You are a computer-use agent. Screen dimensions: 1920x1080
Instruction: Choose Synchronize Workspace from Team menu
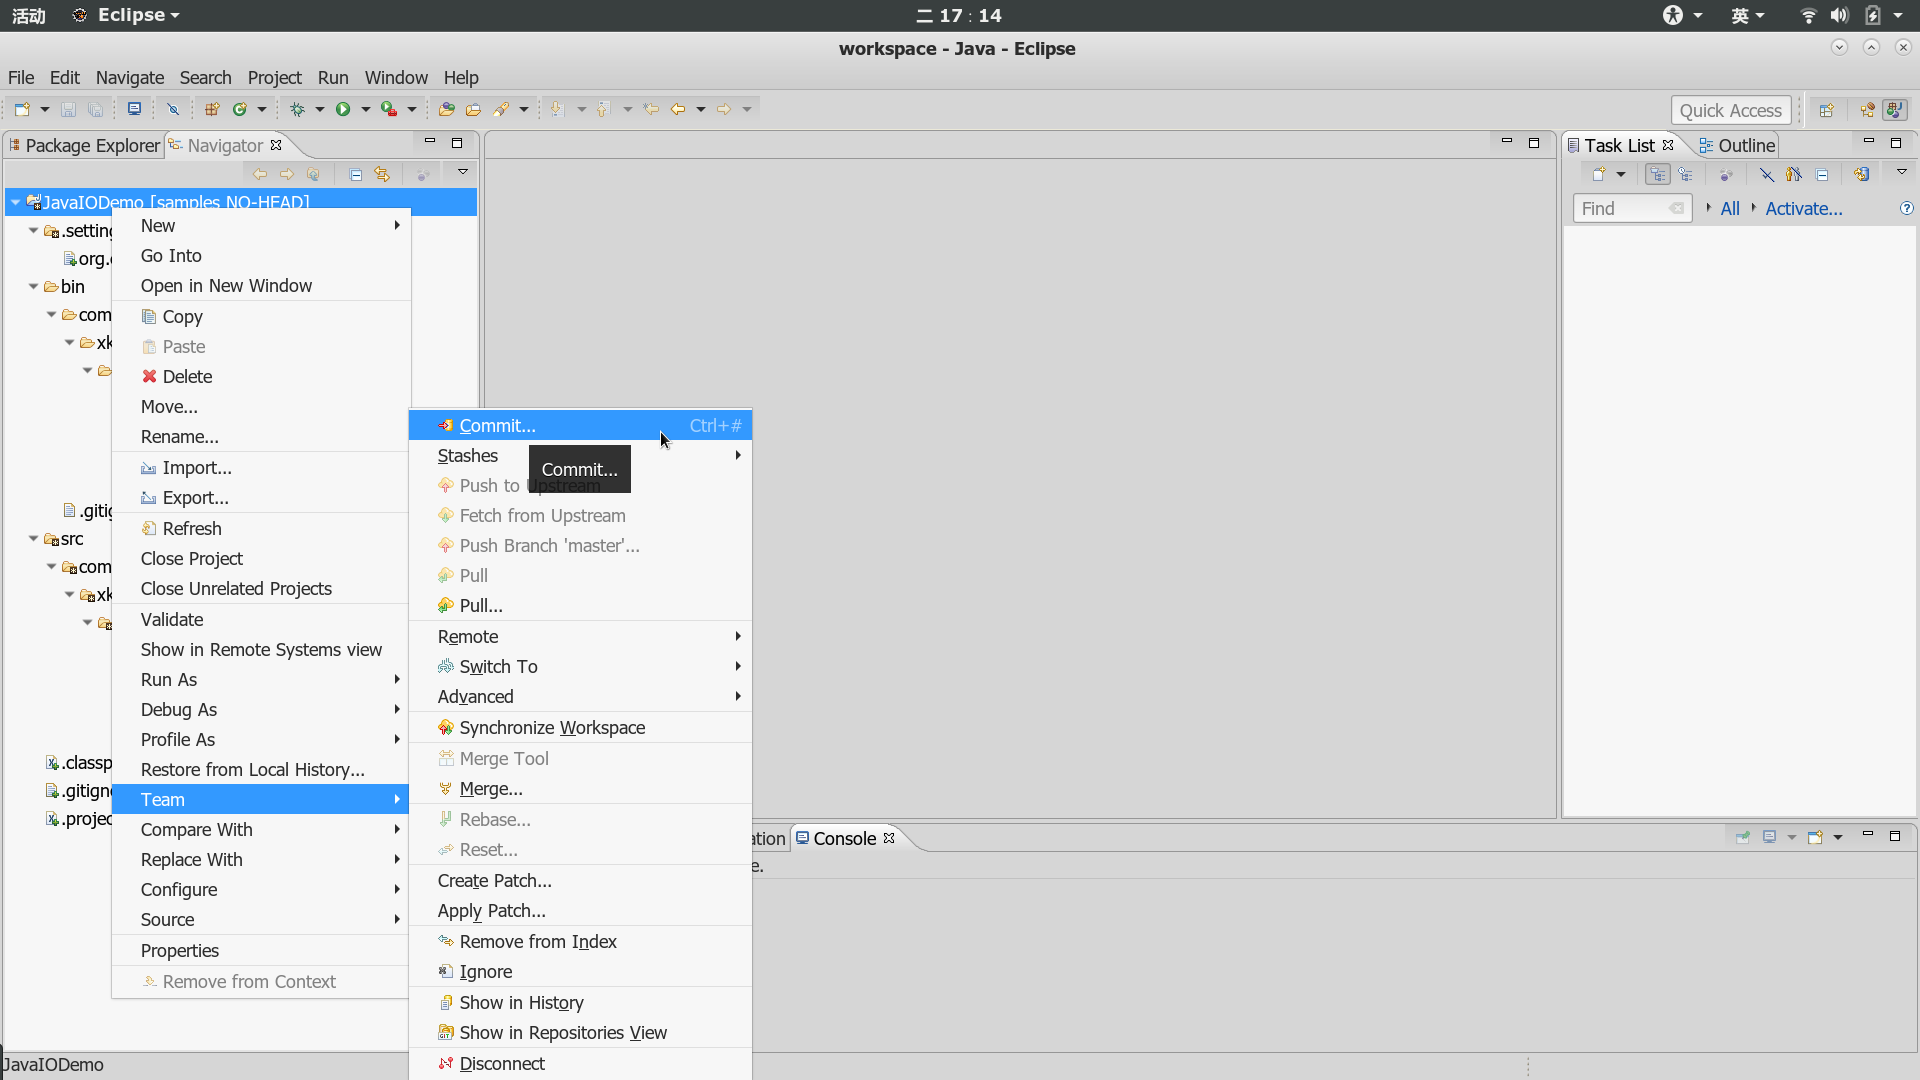580,727
